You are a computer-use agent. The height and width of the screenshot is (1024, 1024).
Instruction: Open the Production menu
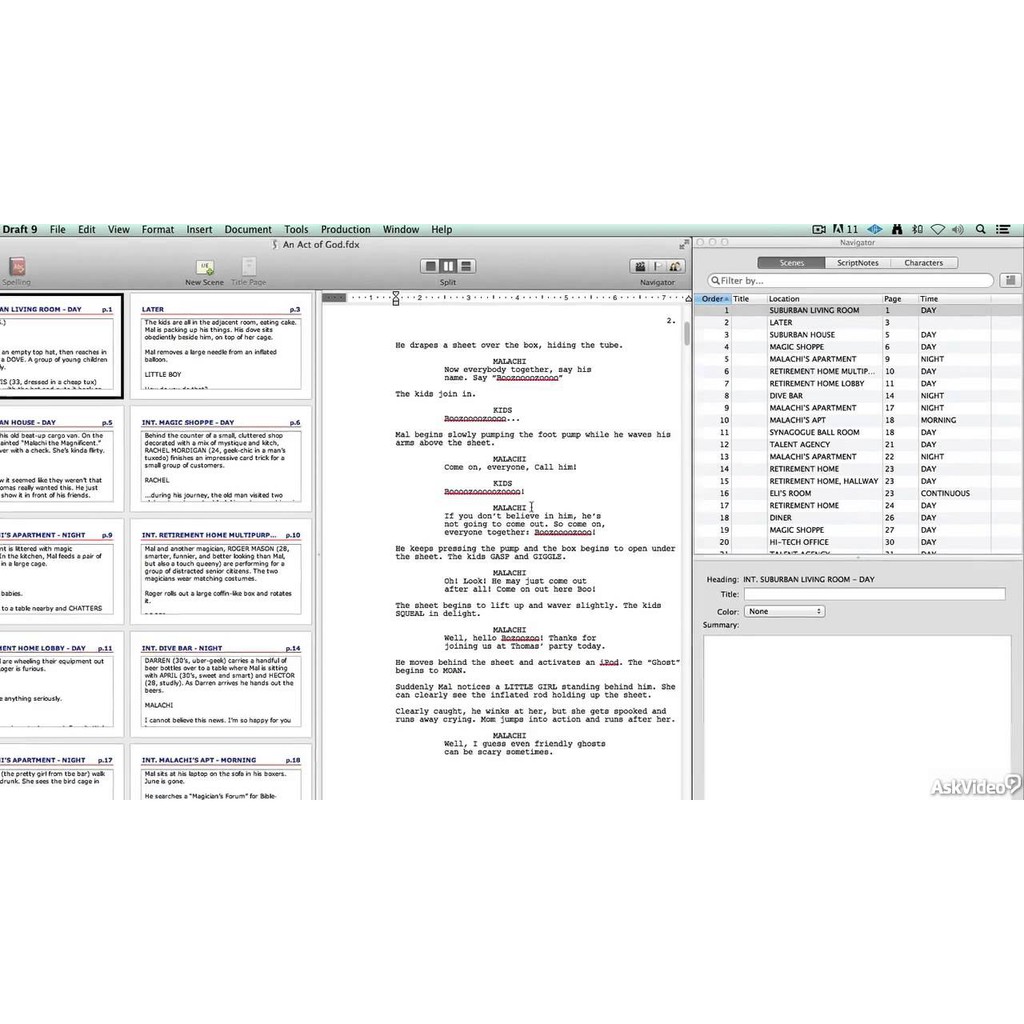(x=345, y=229)
